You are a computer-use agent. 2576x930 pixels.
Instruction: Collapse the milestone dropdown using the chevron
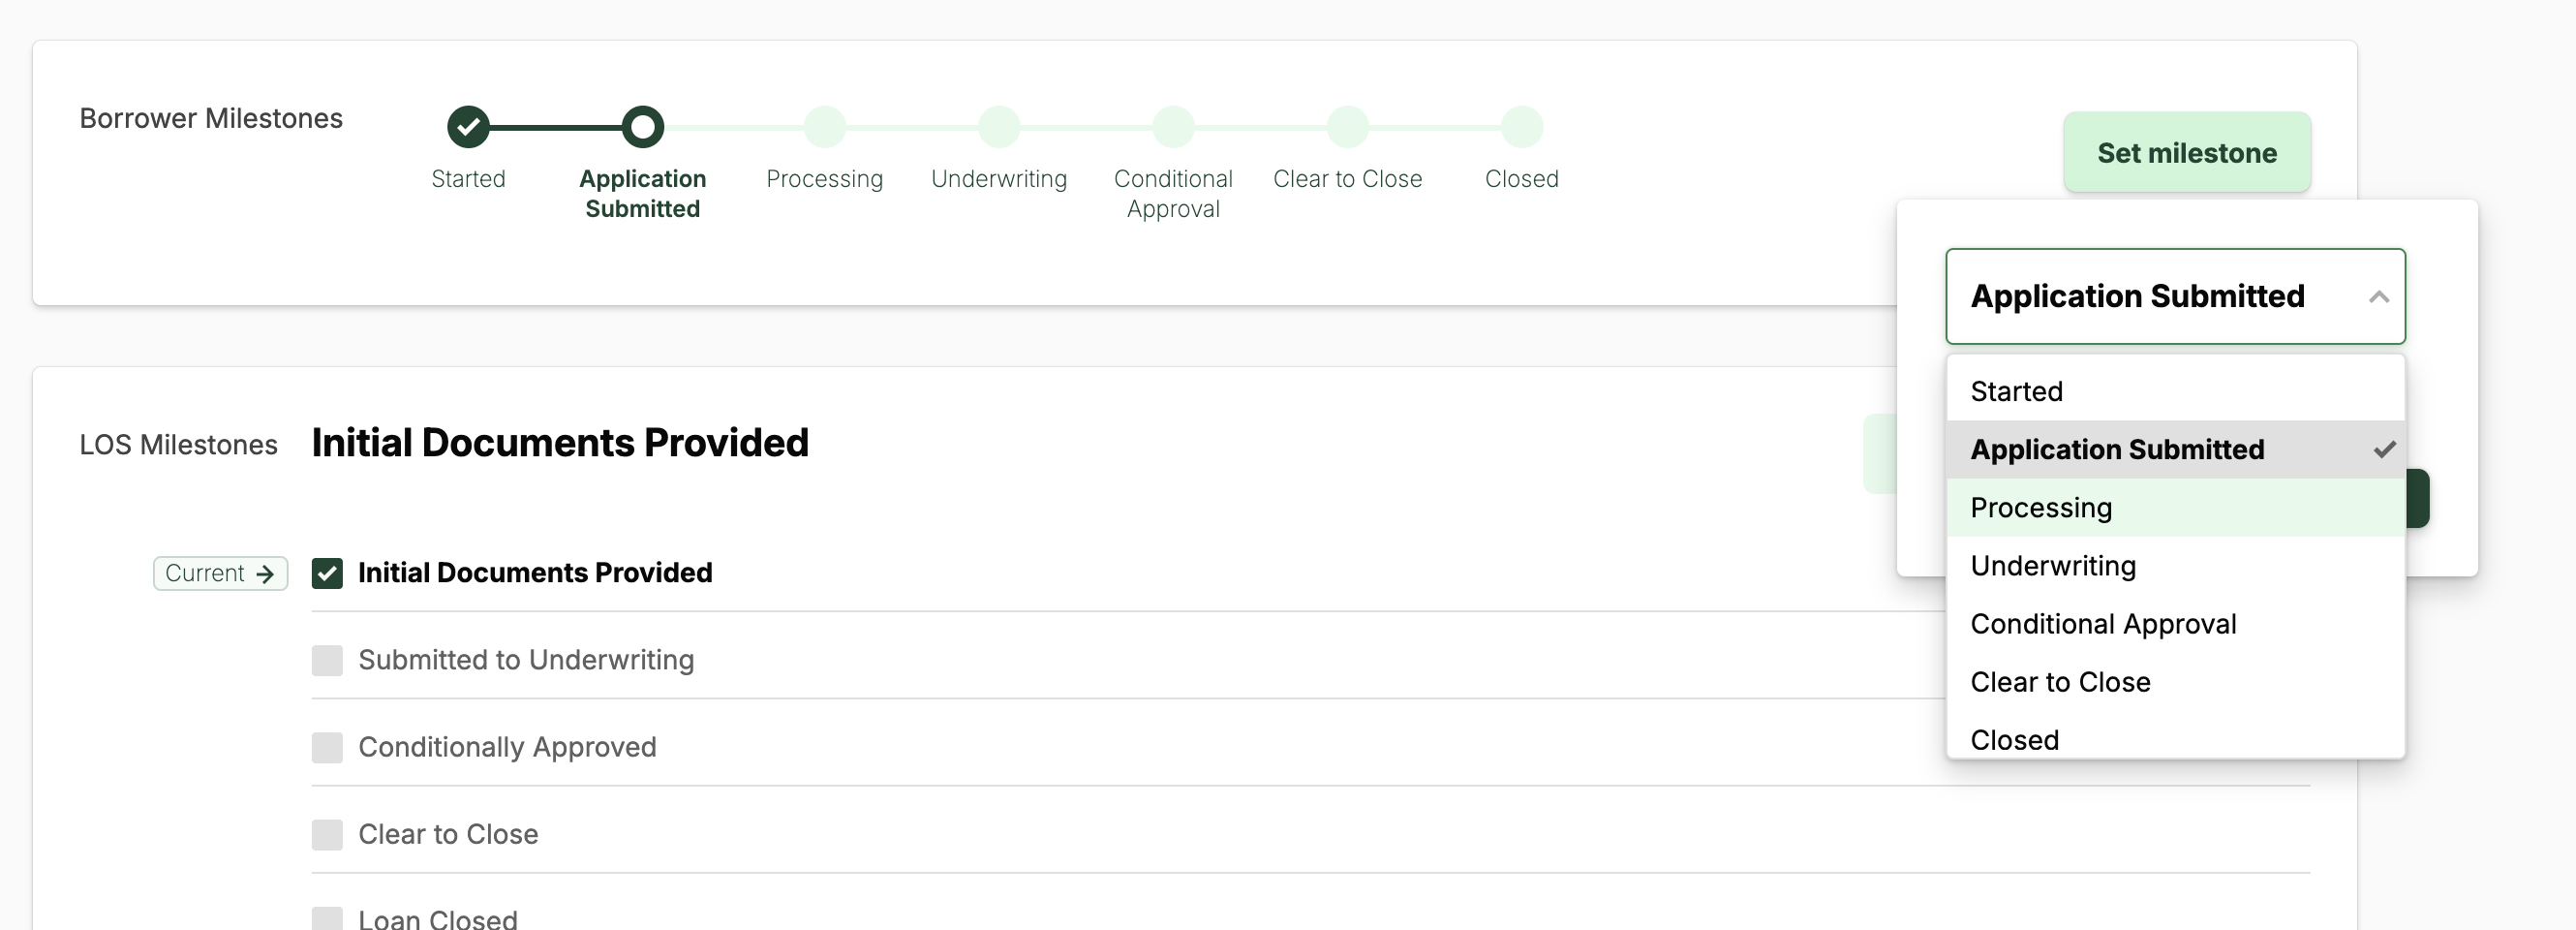click(x=2379, y=297)
